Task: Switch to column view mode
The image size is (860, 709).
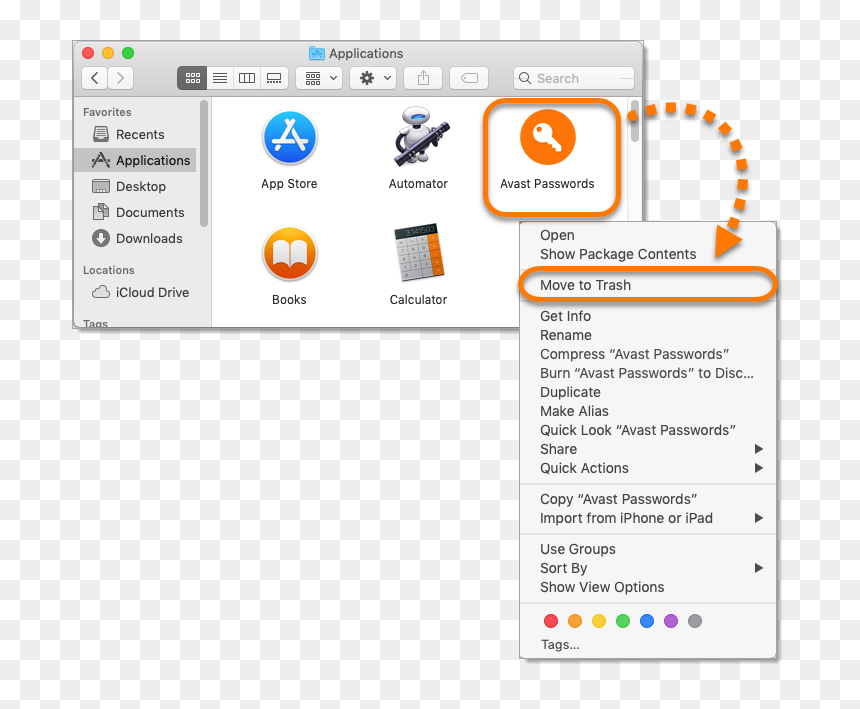Action: pos(247,78)
